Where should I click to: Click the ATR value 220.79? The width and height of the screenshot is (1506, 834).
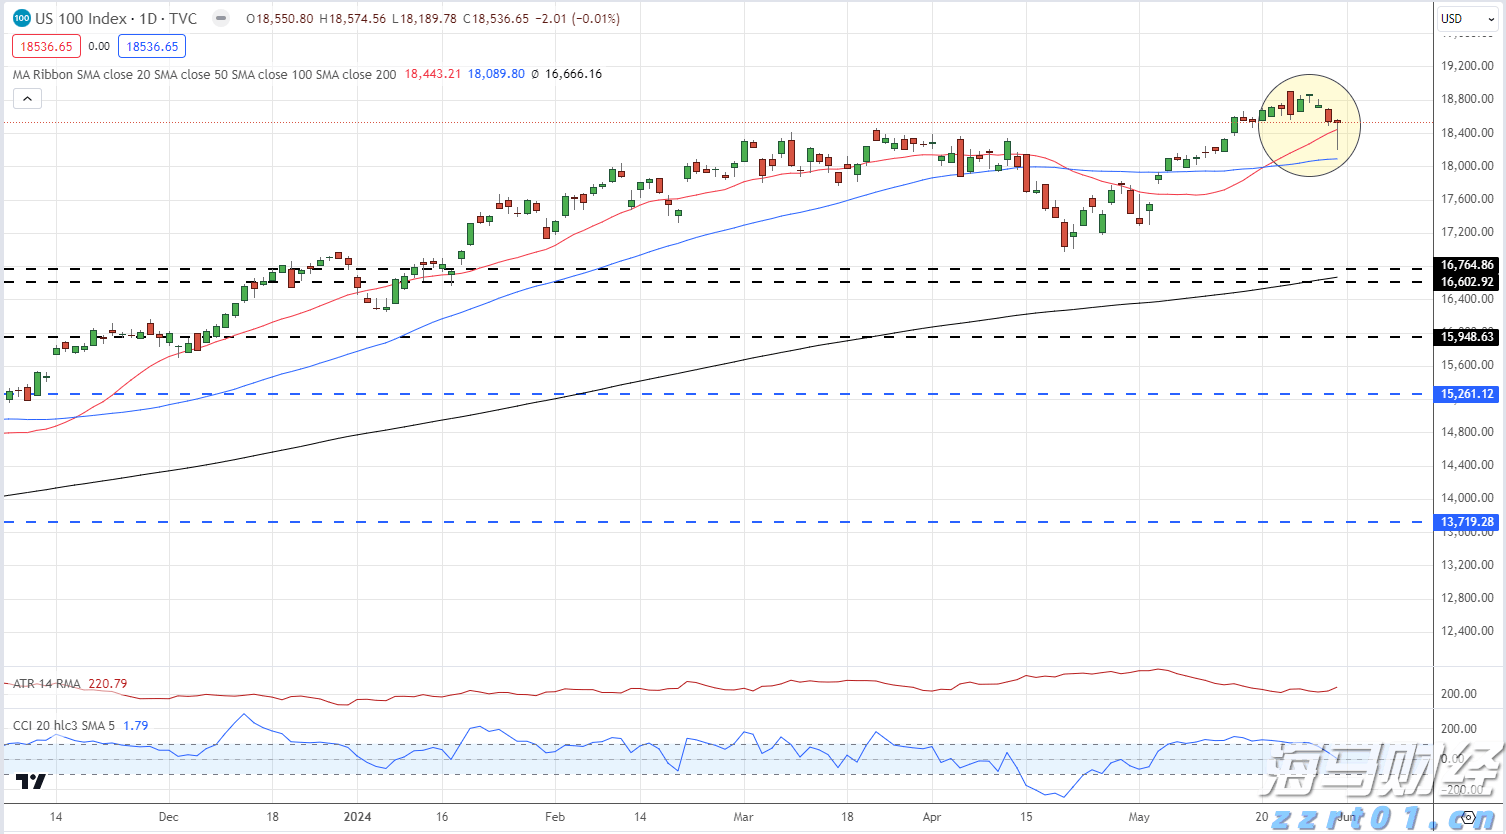coord(108,684)
